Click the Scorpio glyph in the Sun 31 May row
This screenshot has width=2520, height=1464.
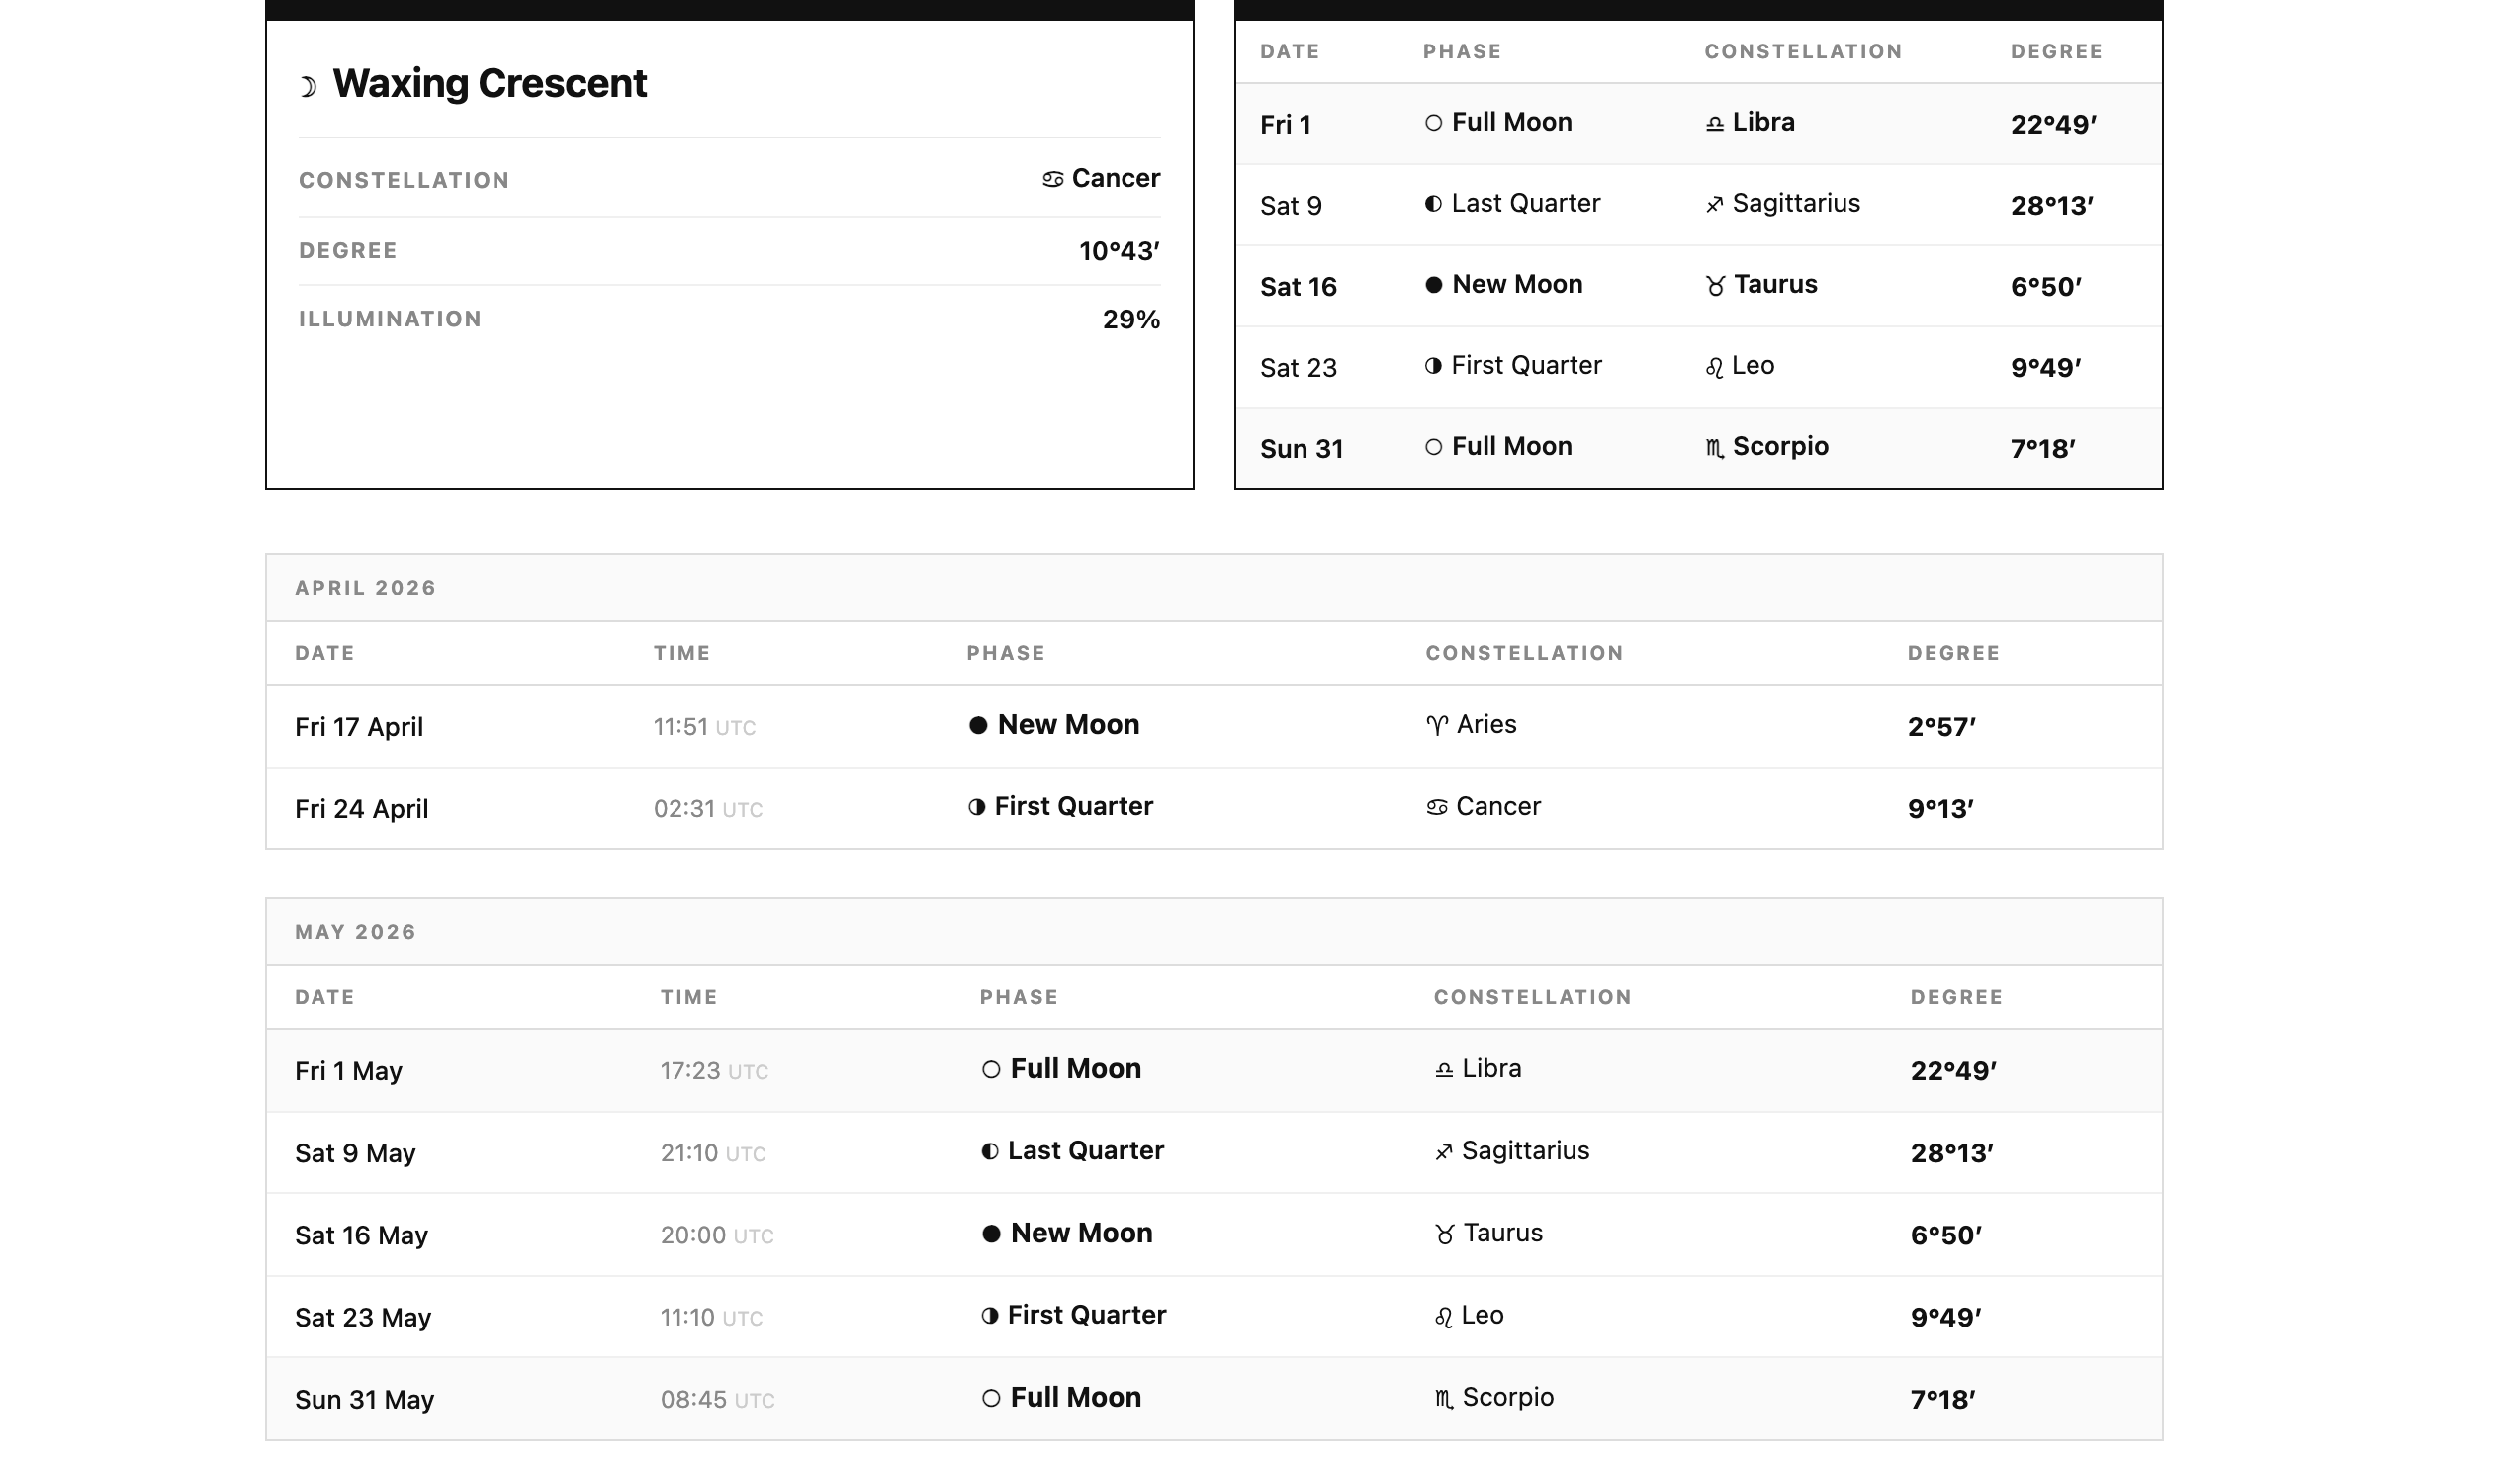pos(1444,1400)
